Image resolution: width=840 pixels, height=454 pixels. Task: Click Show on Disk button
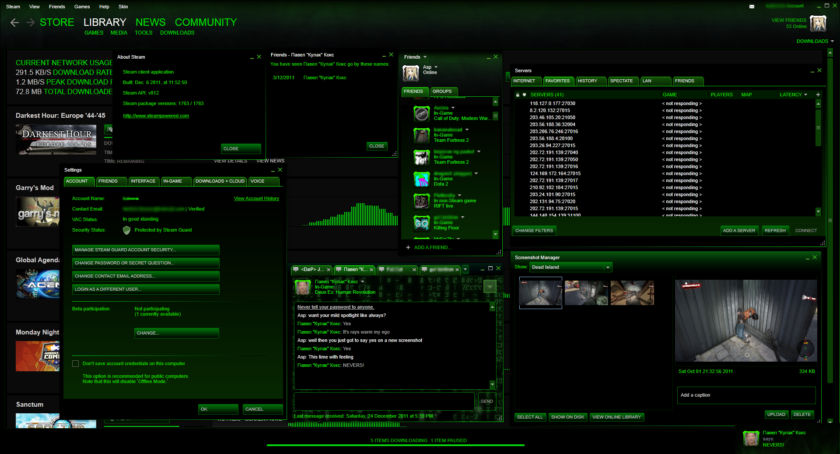(x=568, y=417)
